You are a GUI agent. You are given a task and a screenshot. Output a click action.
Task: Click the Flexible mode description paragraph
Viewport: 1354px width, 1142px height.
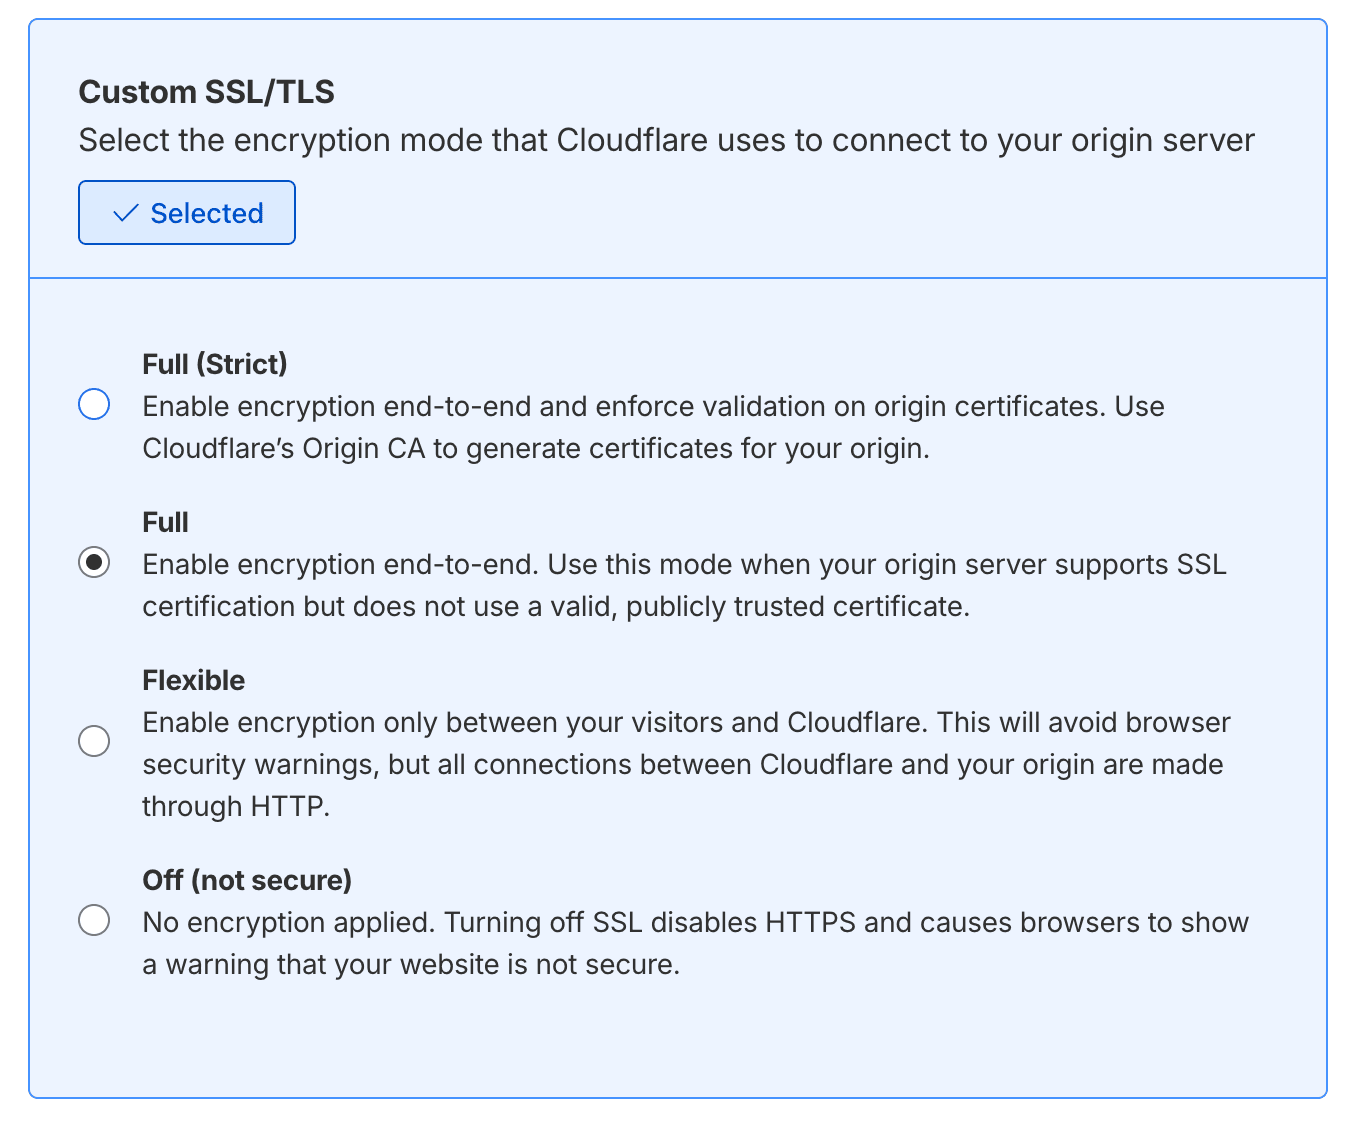point(685,764)
